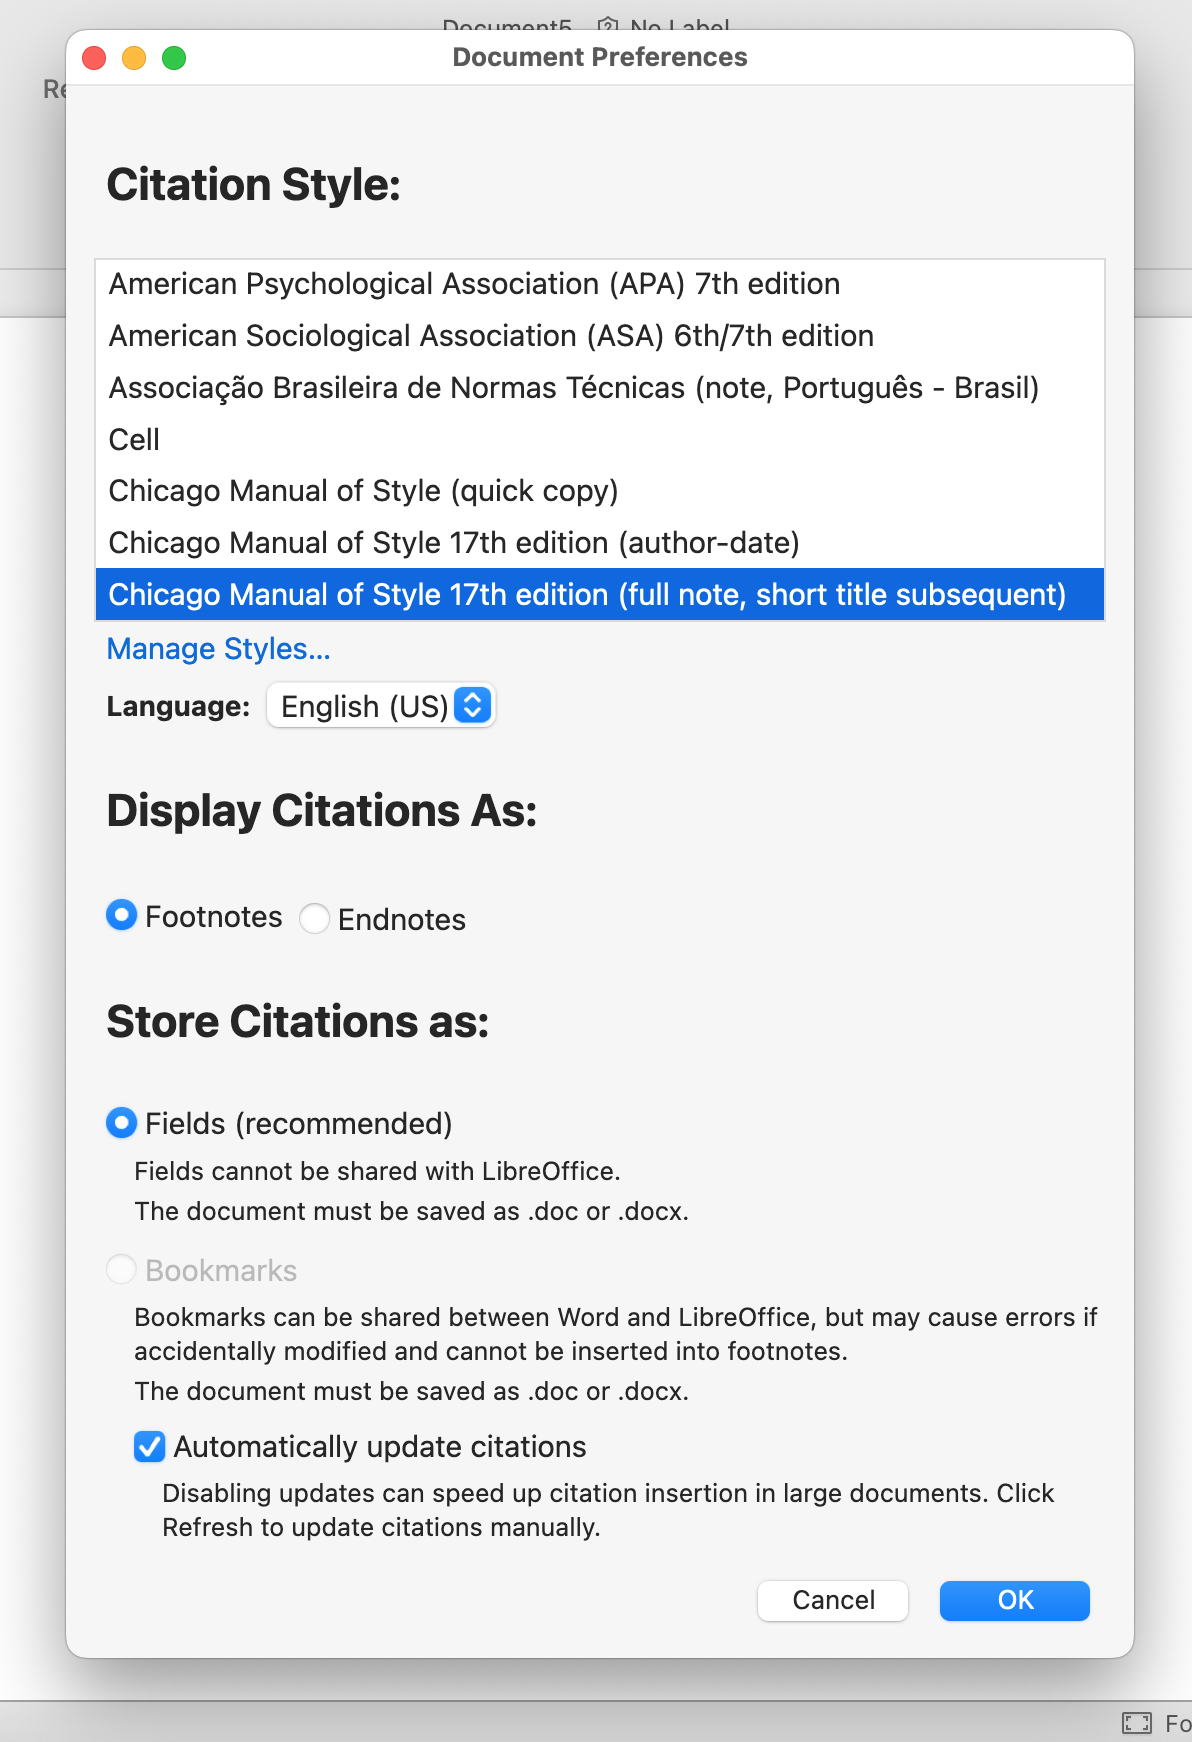Click the Focus view icon in Word status bar

(1137, 1722)
